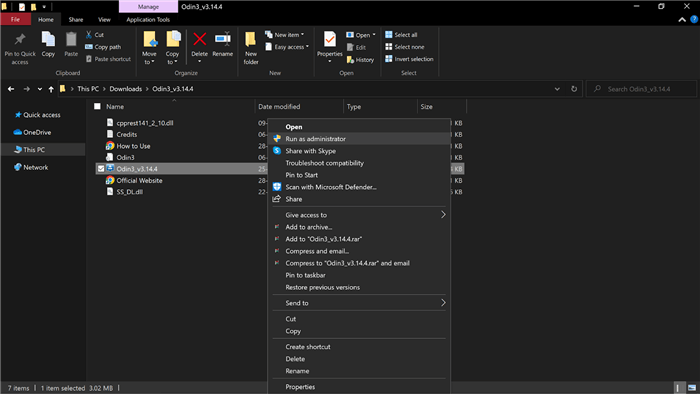
Task: Click the red Delete X icon
Action: [x=200, y=39]
